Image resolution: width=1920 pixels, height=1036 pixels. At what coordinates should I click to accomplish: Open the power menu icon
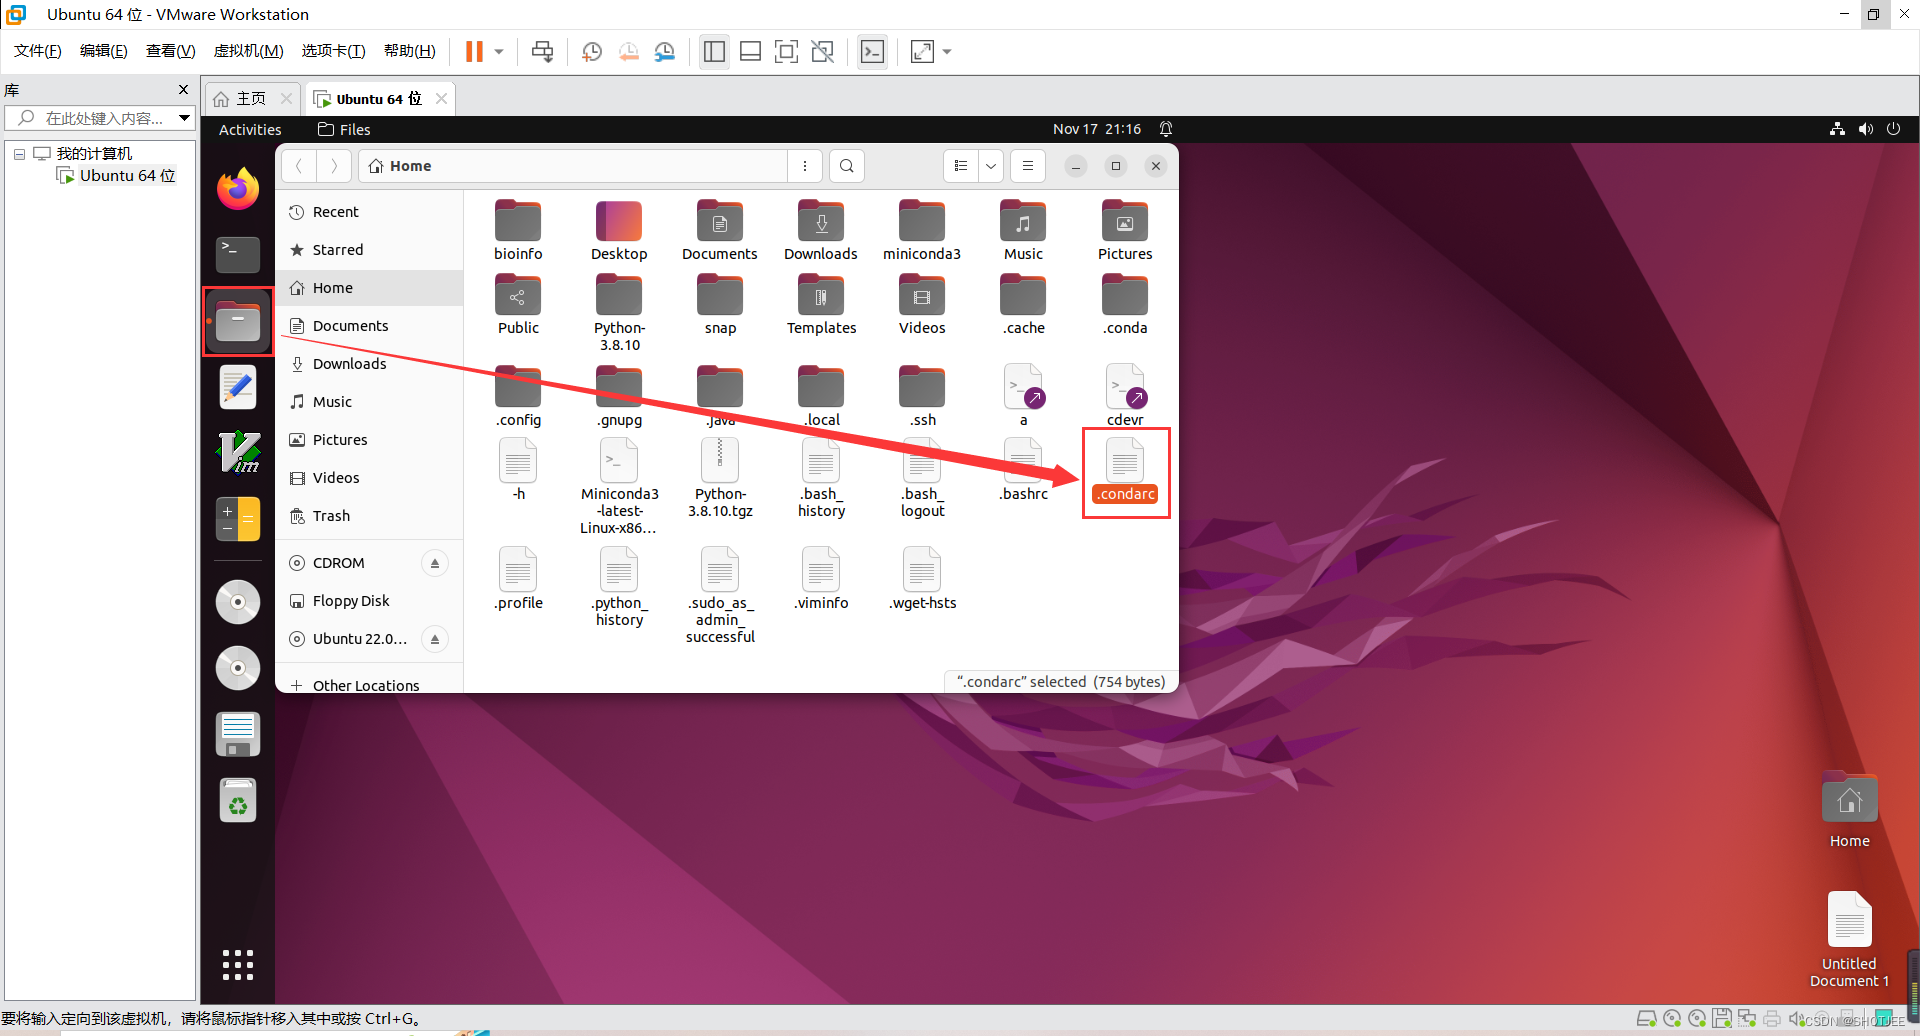1893,129
